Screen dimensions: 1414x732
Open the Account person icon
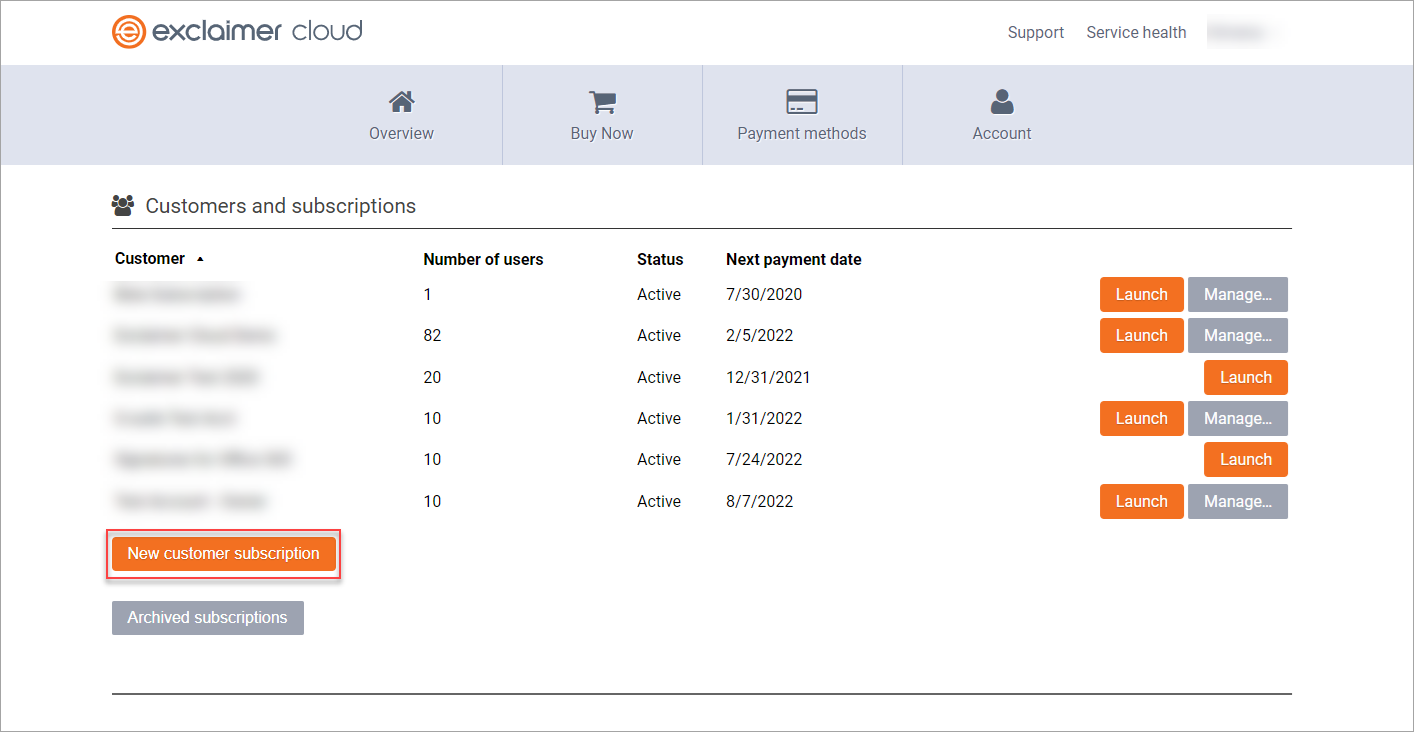1002,102
